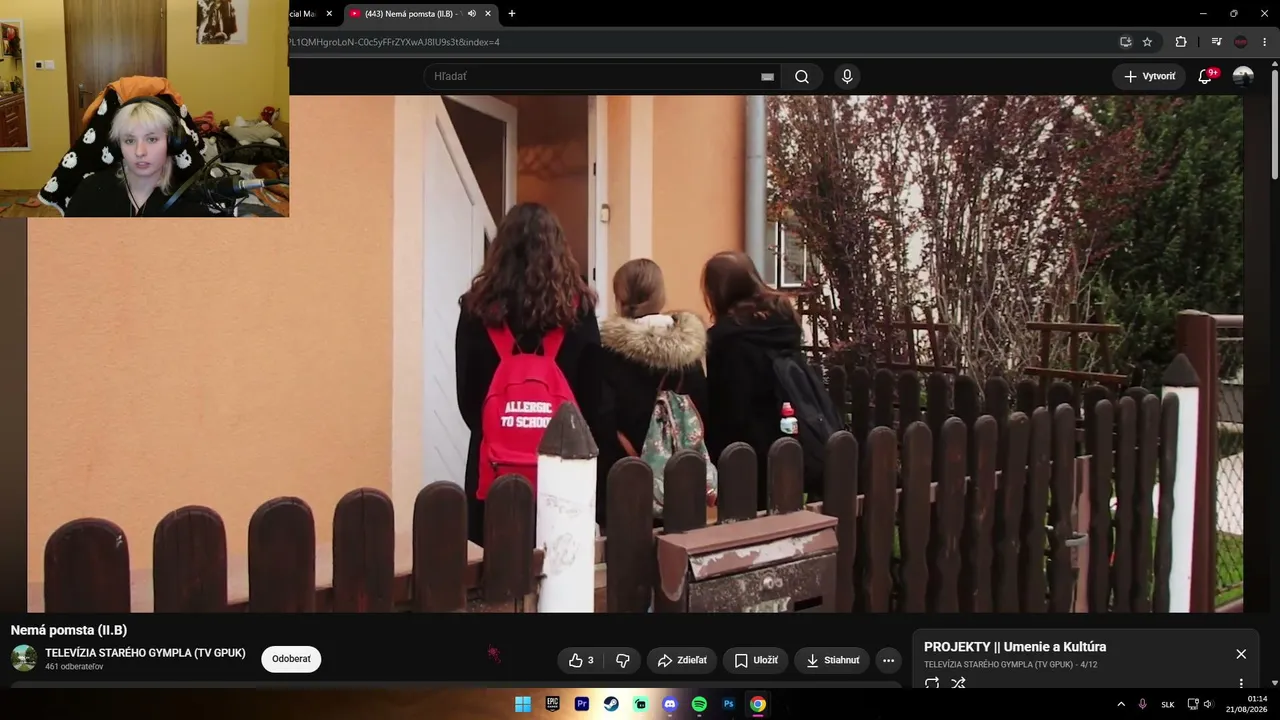The width and height of the screenshot is (1280, 720).
Task: Switch to the Nemá pomsta (II.B) tab
Action: tap(421, 14)
